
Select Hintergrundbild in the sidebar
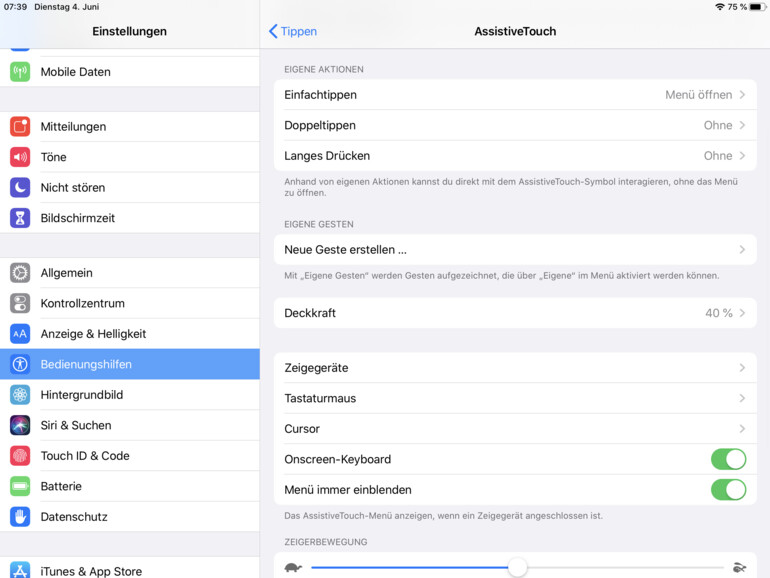(81, 395)
